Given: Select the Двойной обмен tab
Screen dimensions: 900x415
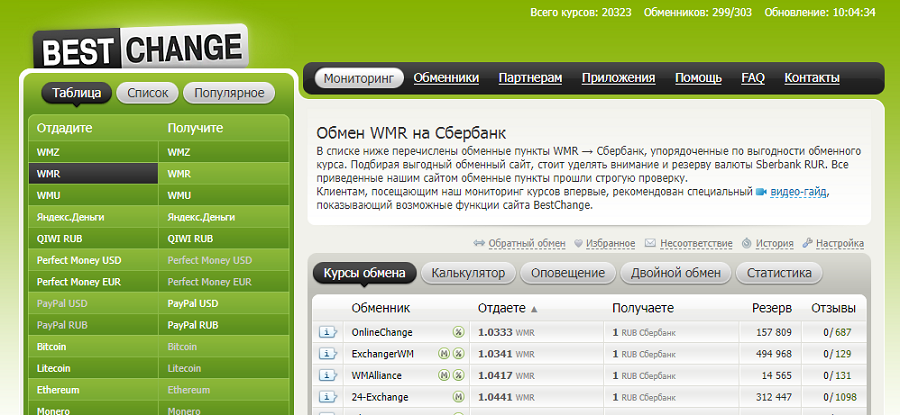Looking at the screenshot, I should pos(676,273).
